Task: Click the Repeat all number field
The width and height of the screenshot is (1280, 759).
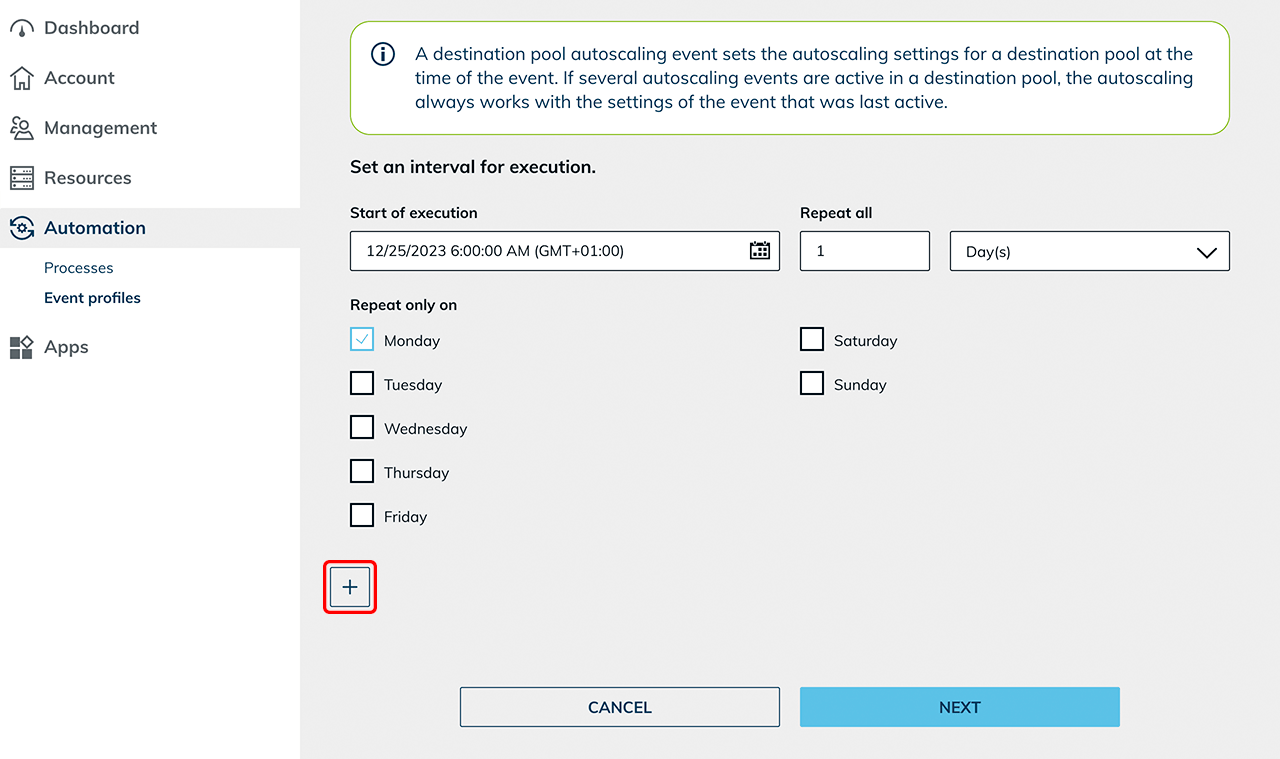Action: point(864,251)
